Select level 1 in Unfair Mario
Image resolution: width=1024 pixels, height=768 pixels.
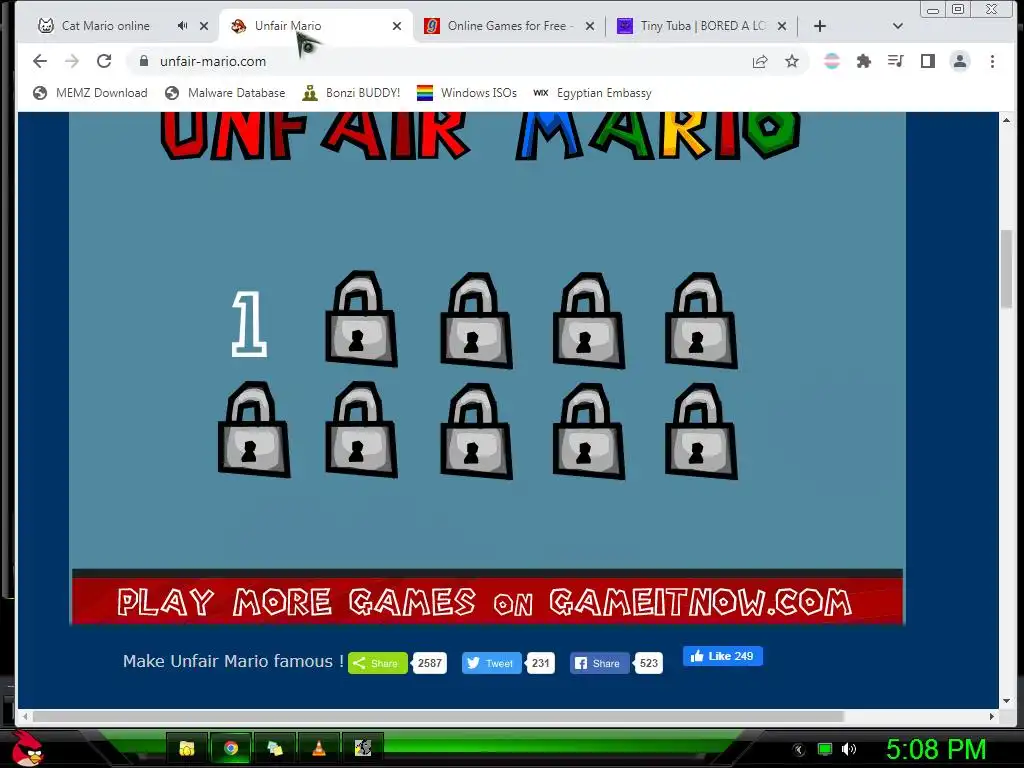click(x=249, y=324)
